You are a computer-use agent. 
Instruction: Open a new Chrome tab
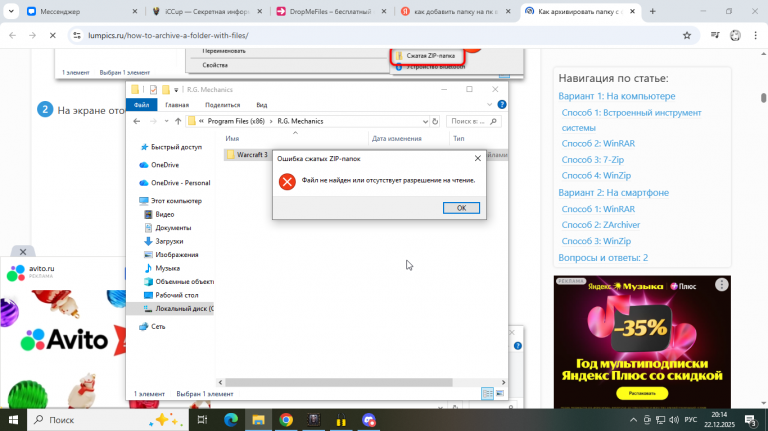pyautogui.click(x=652, y=11)
